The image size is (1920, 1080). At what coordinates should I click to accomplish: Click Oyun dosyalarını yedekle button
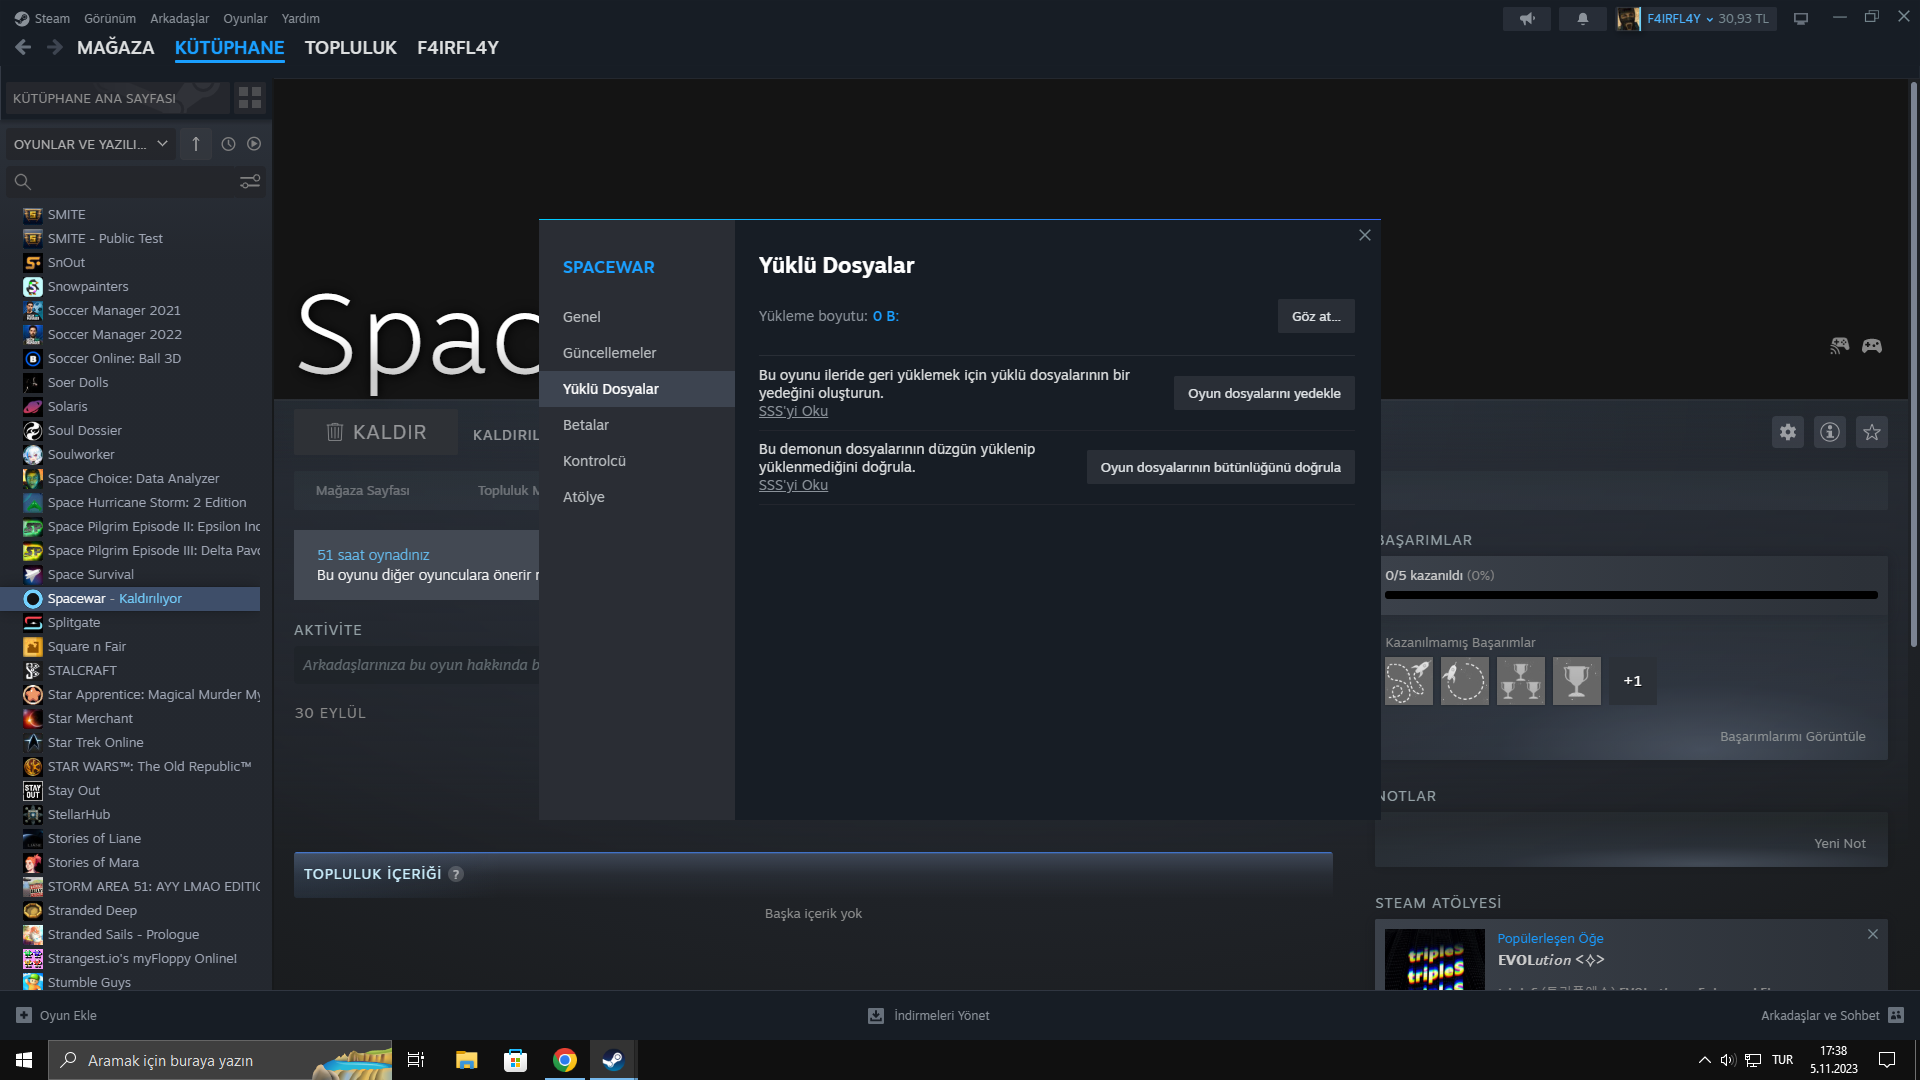click(1263, 393)
